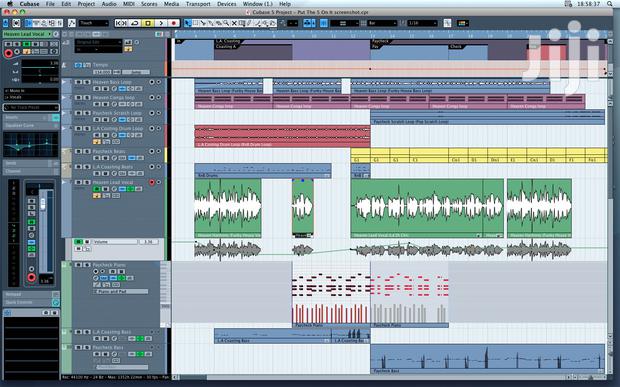Click the tempo value 124.000 field
620x387 pixels.
click(x=102, y=72)
